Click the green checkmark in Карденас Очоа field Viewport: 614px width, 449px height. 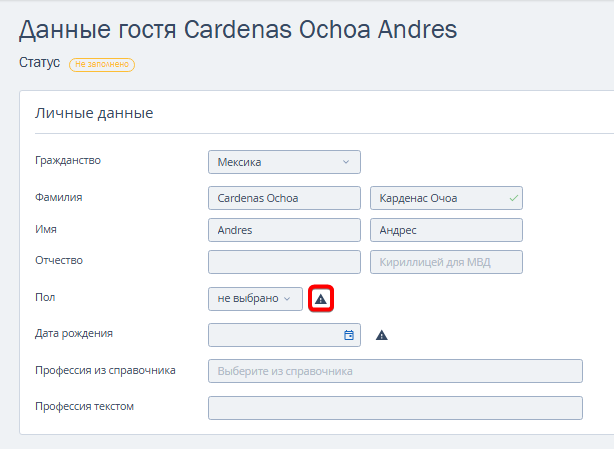pos(514,198)
